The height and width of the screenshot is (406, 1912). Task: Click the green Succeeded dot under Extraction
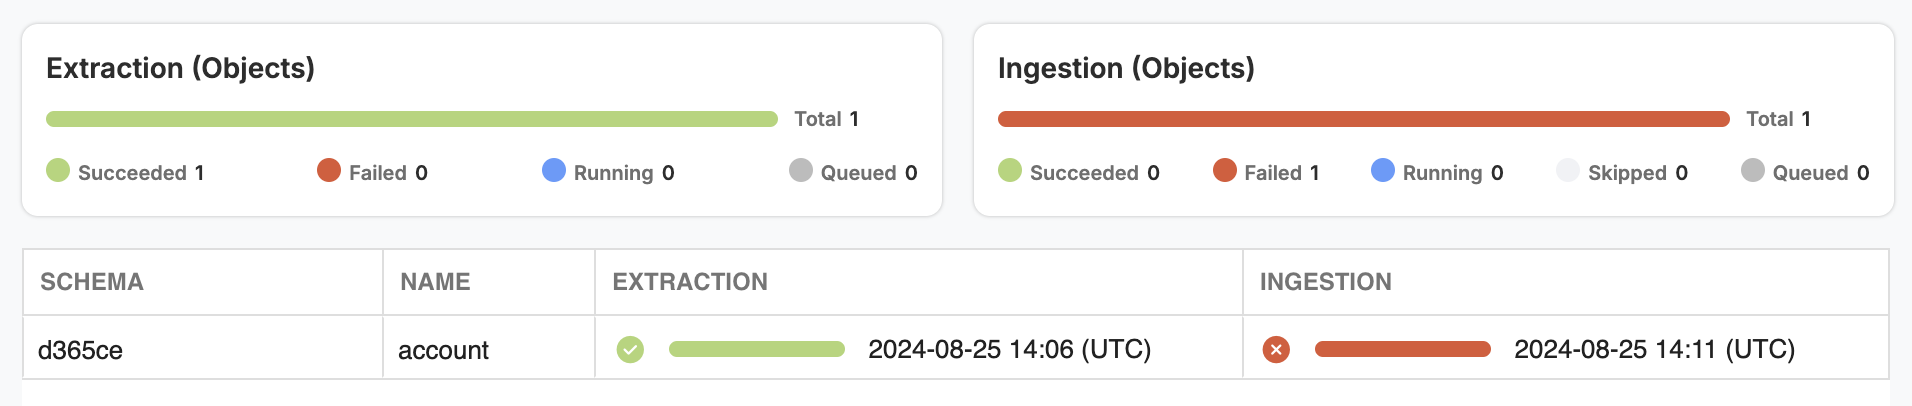click(58, 170)
